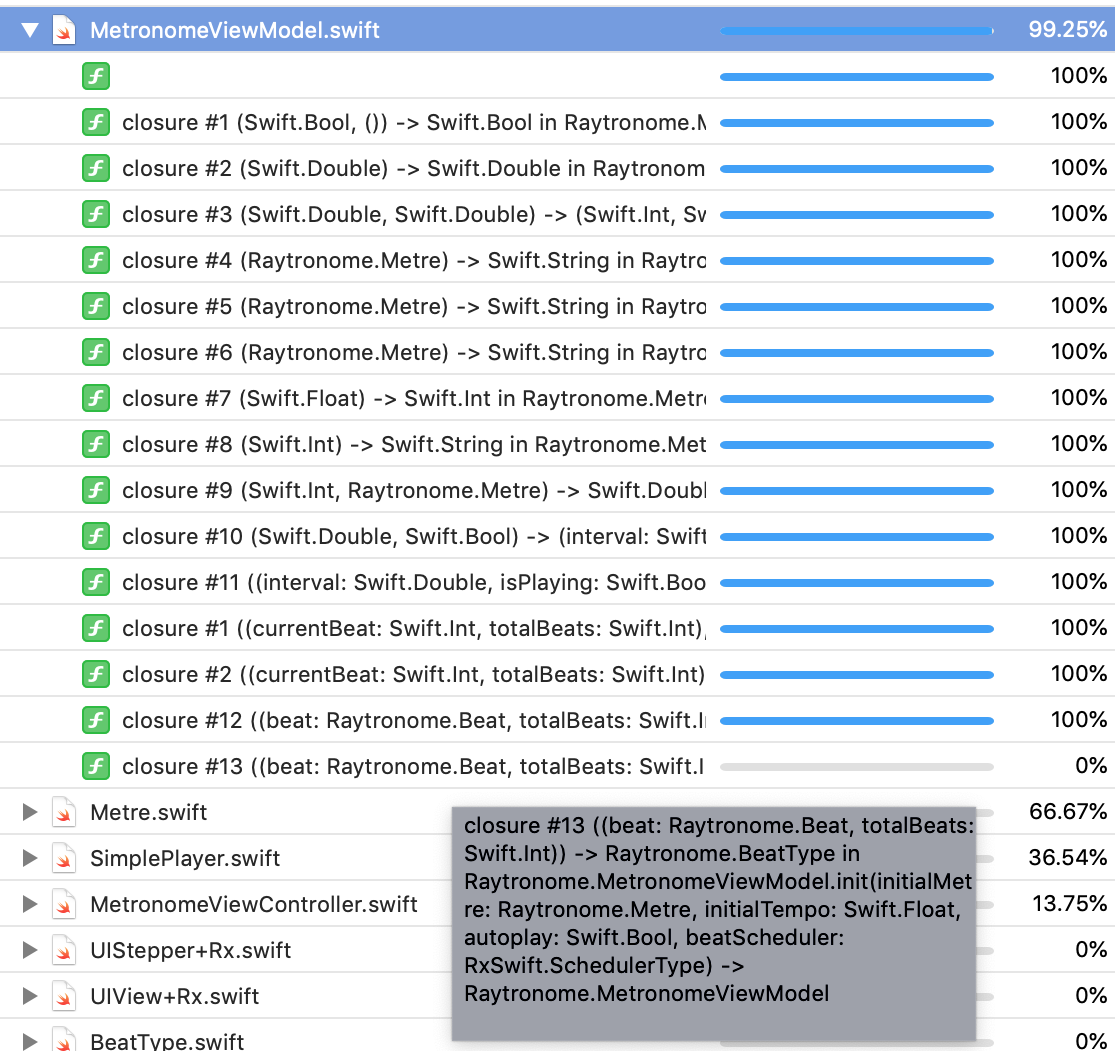Click the SimplePlayer.swift Swift file icon
This screenshot has width=1115, height=1051.
(x=64, y=858)
